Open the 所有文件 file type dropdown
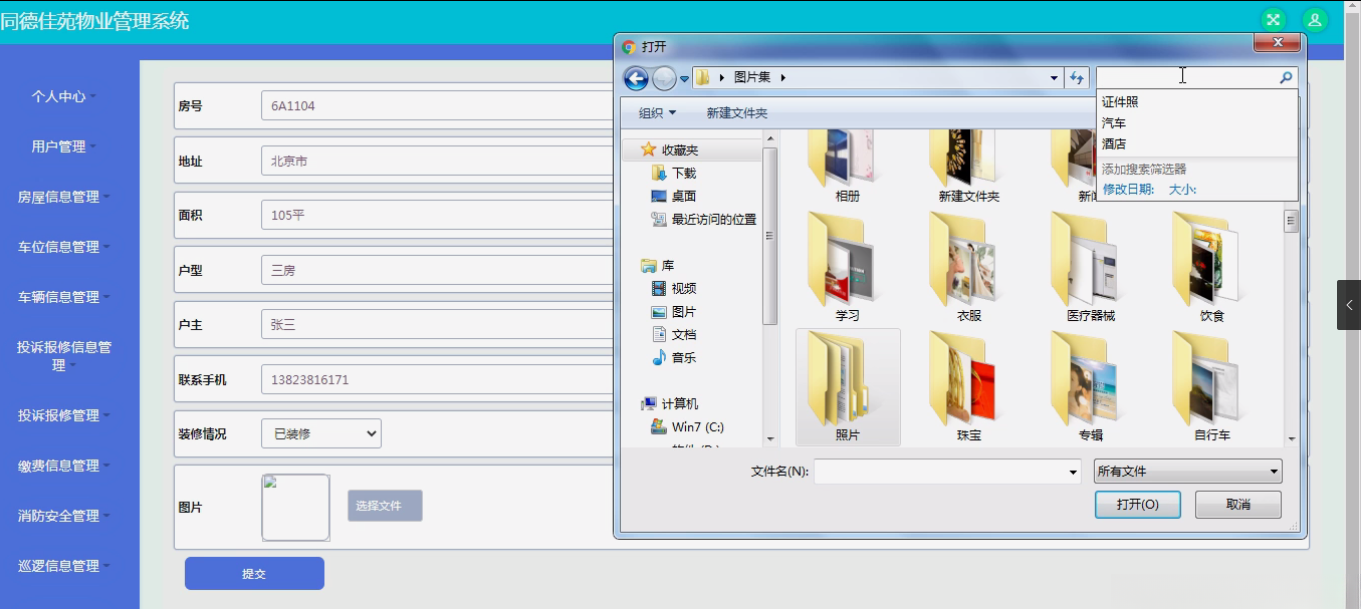 [1188, 471]
